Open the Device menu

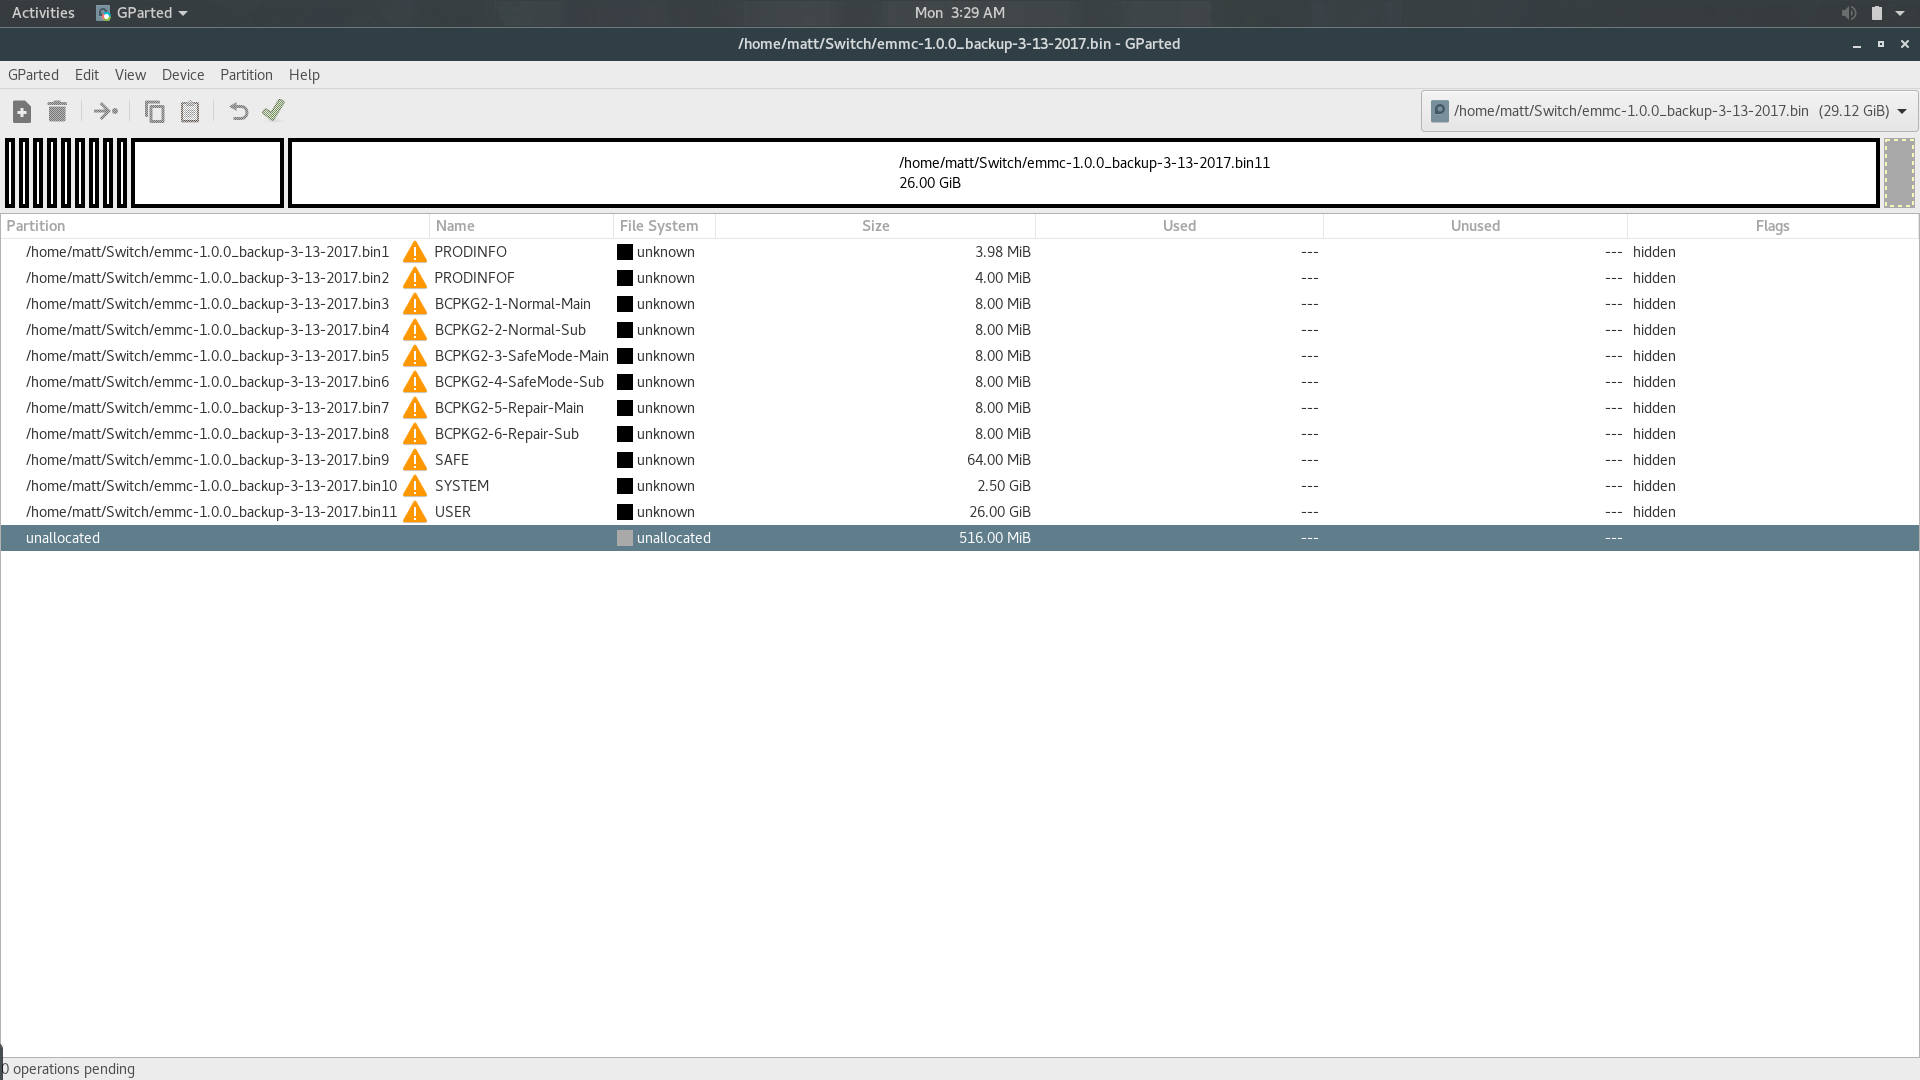coord(183,75)
